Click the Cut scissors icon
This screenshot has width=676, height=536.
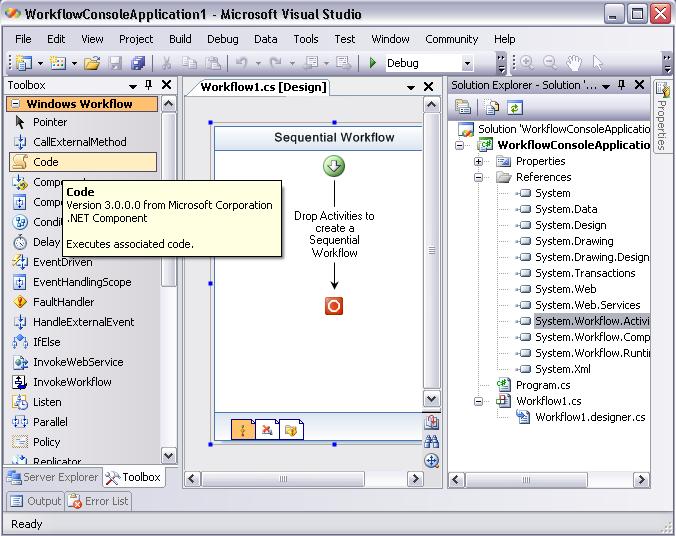click(166, 63)
